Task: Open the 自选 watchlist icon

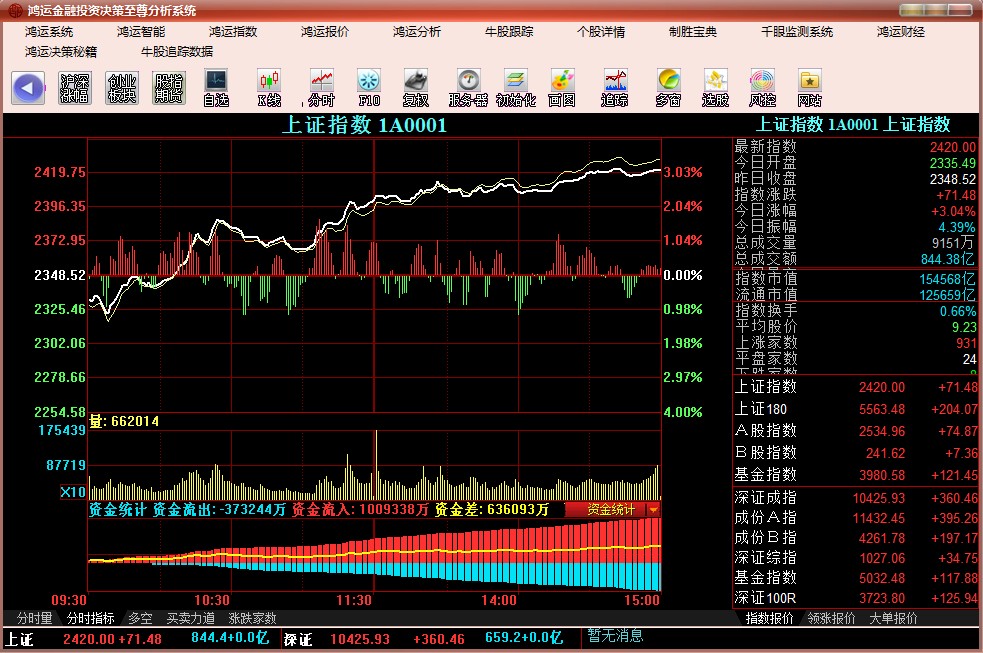Action: coord(216,88)
